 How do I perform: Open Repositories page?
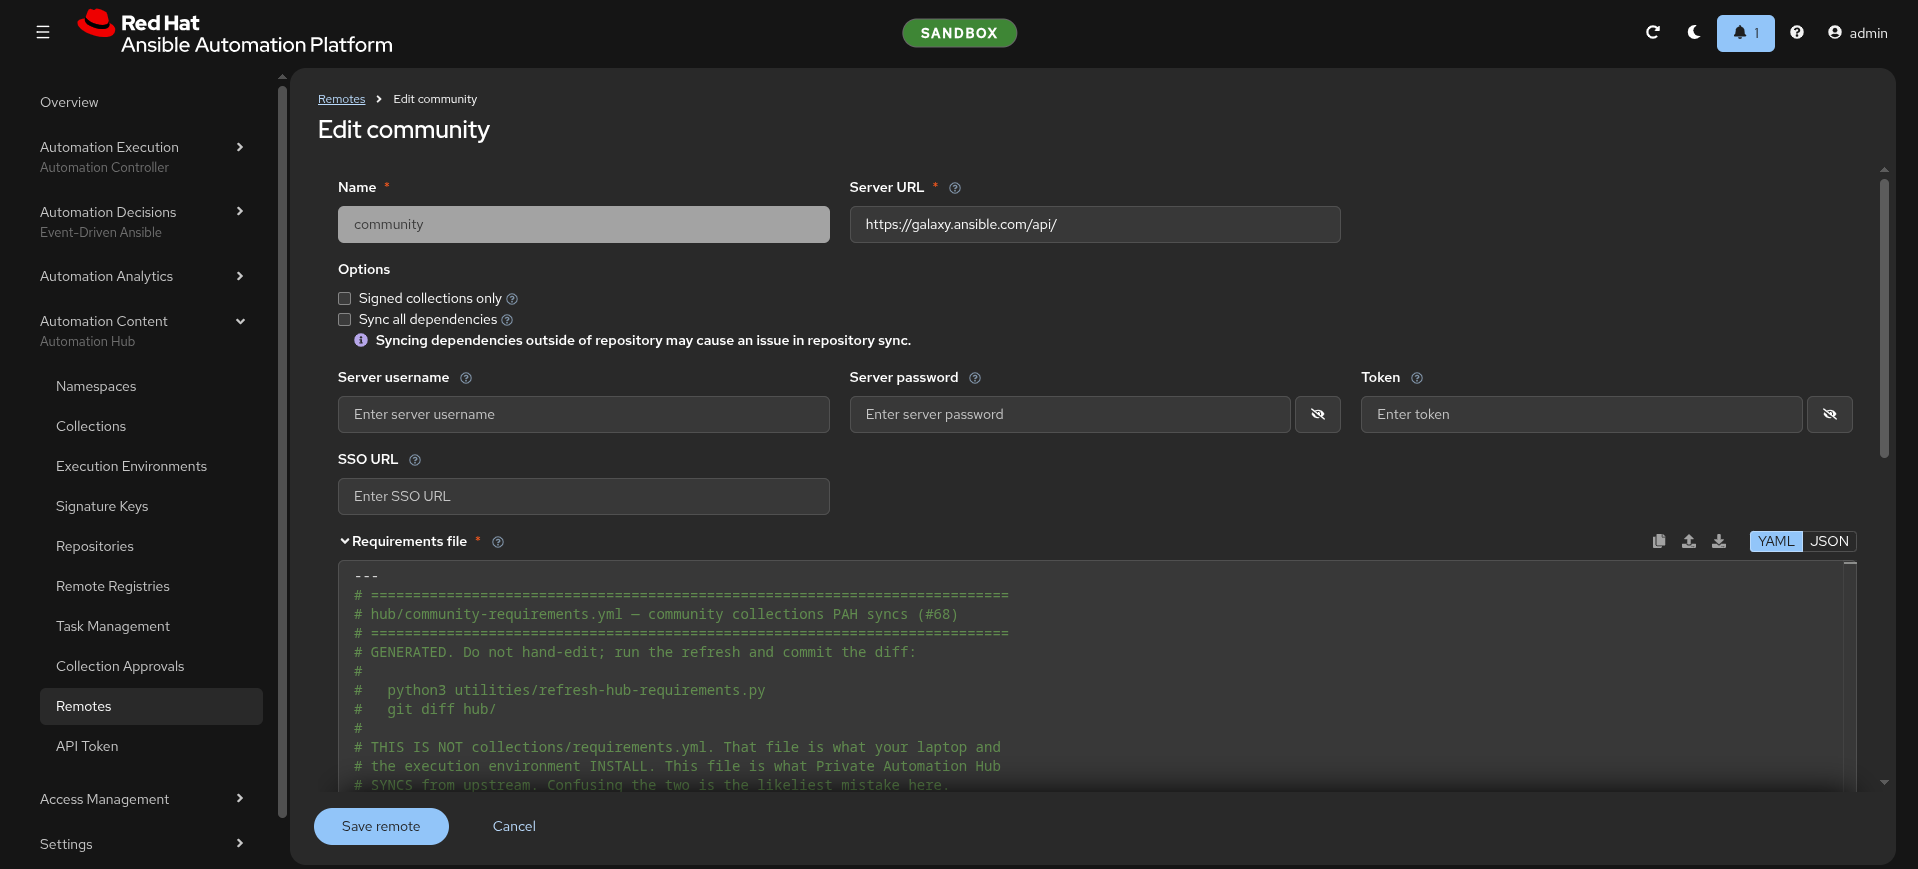pyautogui.click(x=95, y=546)
